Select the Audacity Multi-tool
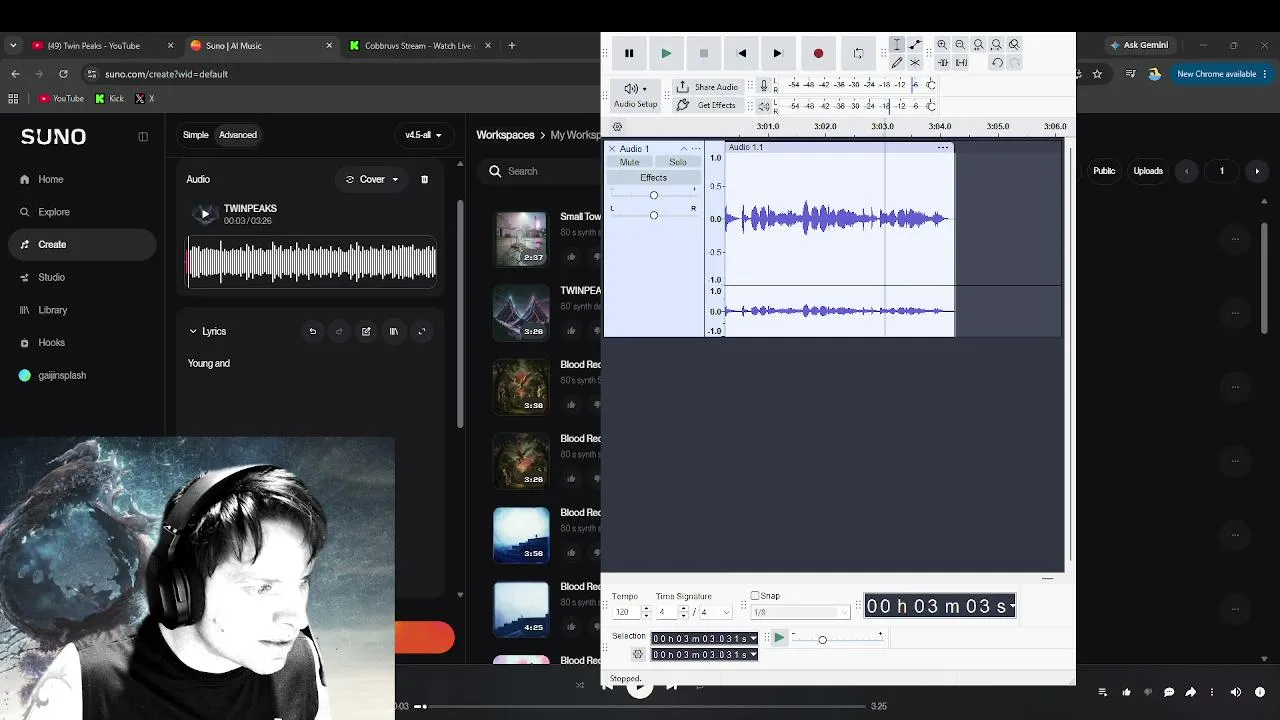The image size is (1280, 720). pyautogui.click(x=915, y=63)
